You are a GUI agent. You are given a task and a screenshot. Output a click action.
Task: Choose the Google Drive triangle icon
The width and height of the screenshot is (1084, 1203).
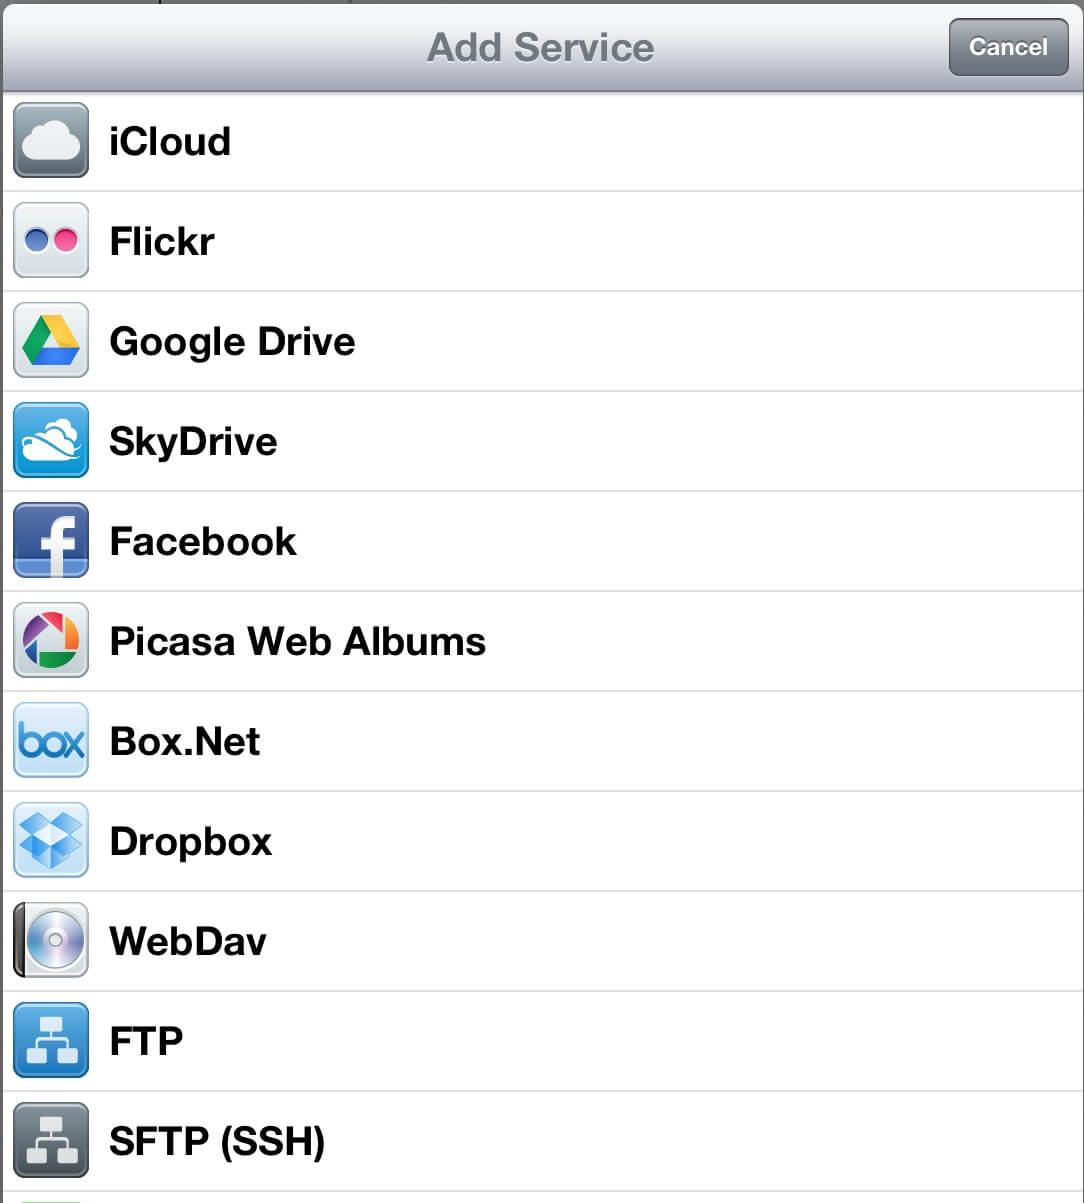point(51,340)
